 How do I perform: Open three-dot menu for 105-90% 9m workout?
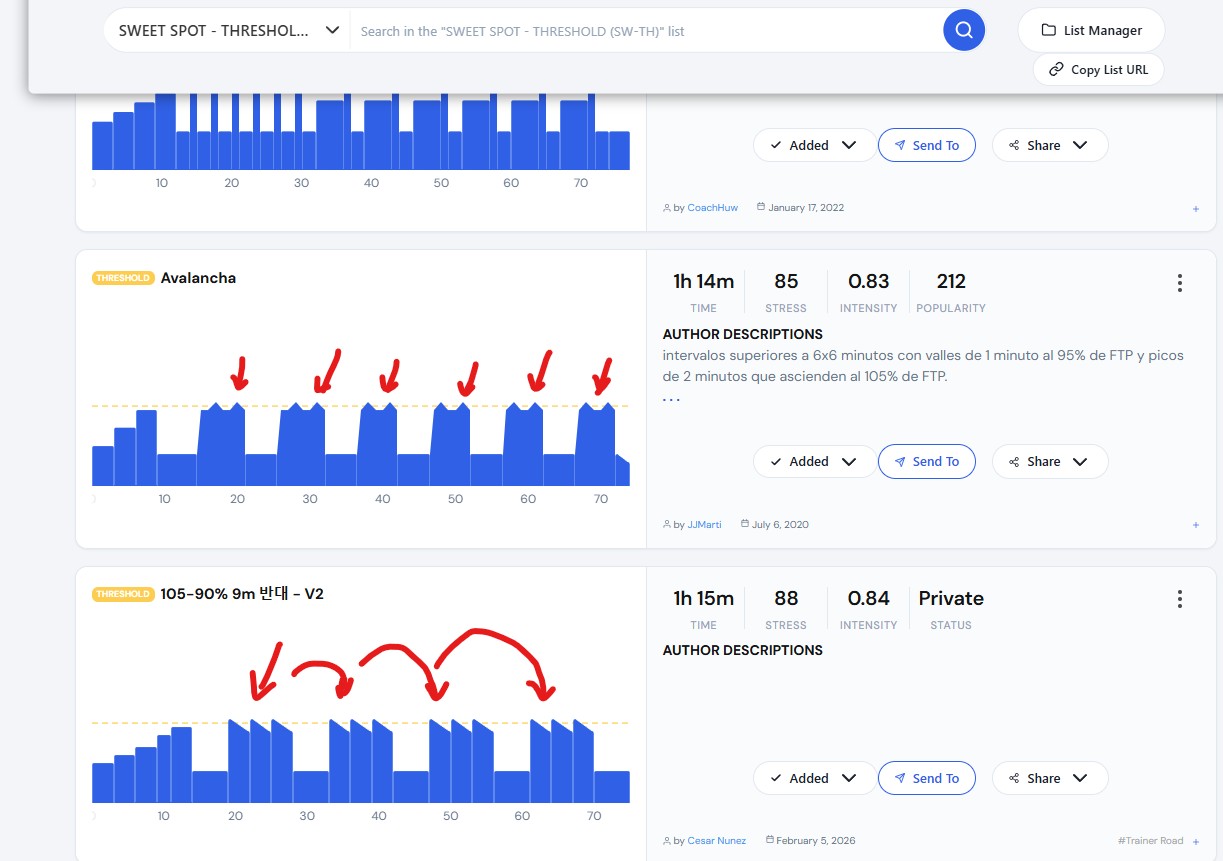tap(1180, 599)
